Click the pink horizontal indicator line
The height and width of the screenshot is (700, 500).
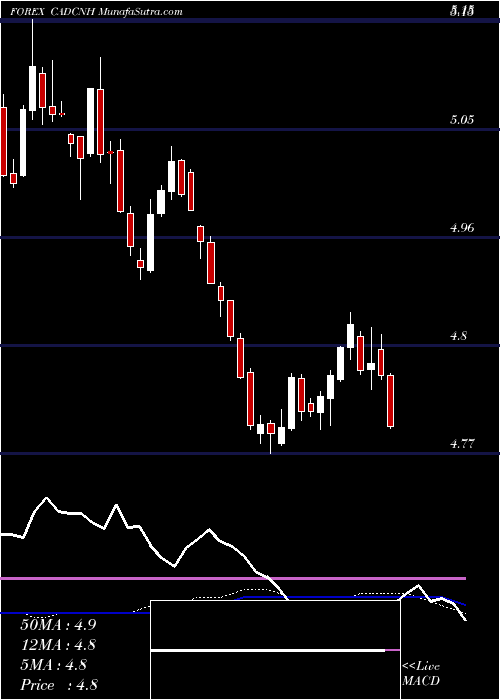(x=233, y=579)
